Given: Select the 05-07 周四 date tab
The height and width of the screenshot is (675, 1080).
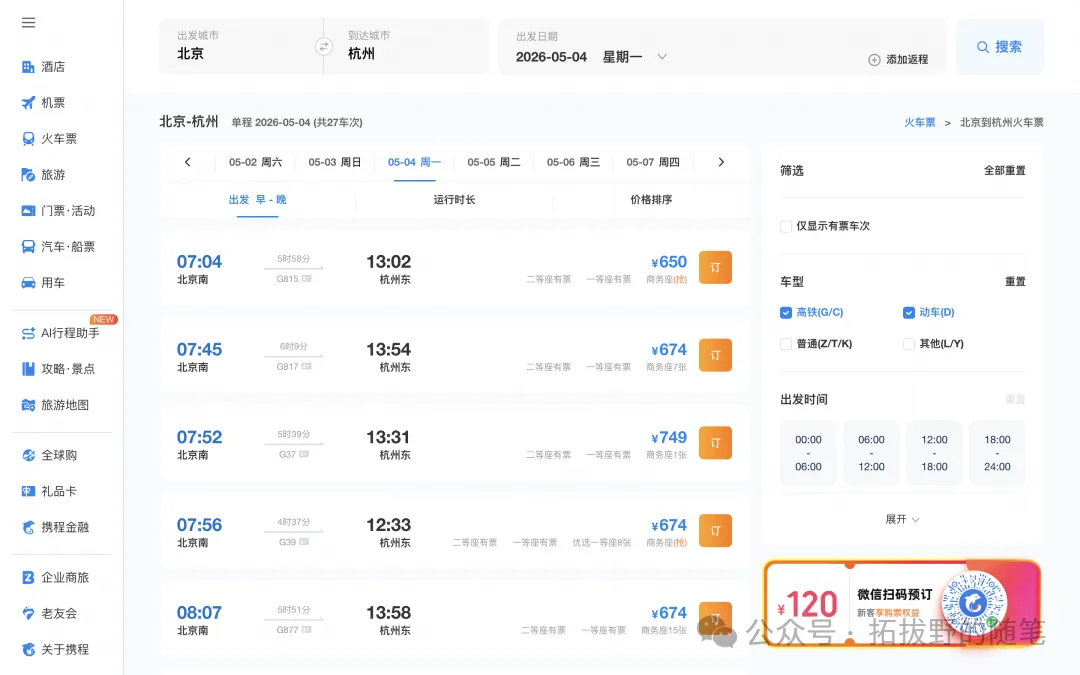Looking at the screenshot, I should (653, 162).
